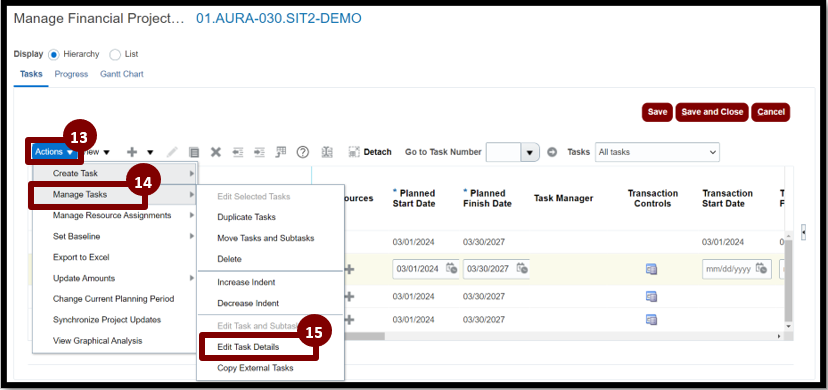This screenshot has height=390, width=828.
Task: Click horizontal scrollbar right arrow
Action: pyautogui.click(x=778, y=336)
